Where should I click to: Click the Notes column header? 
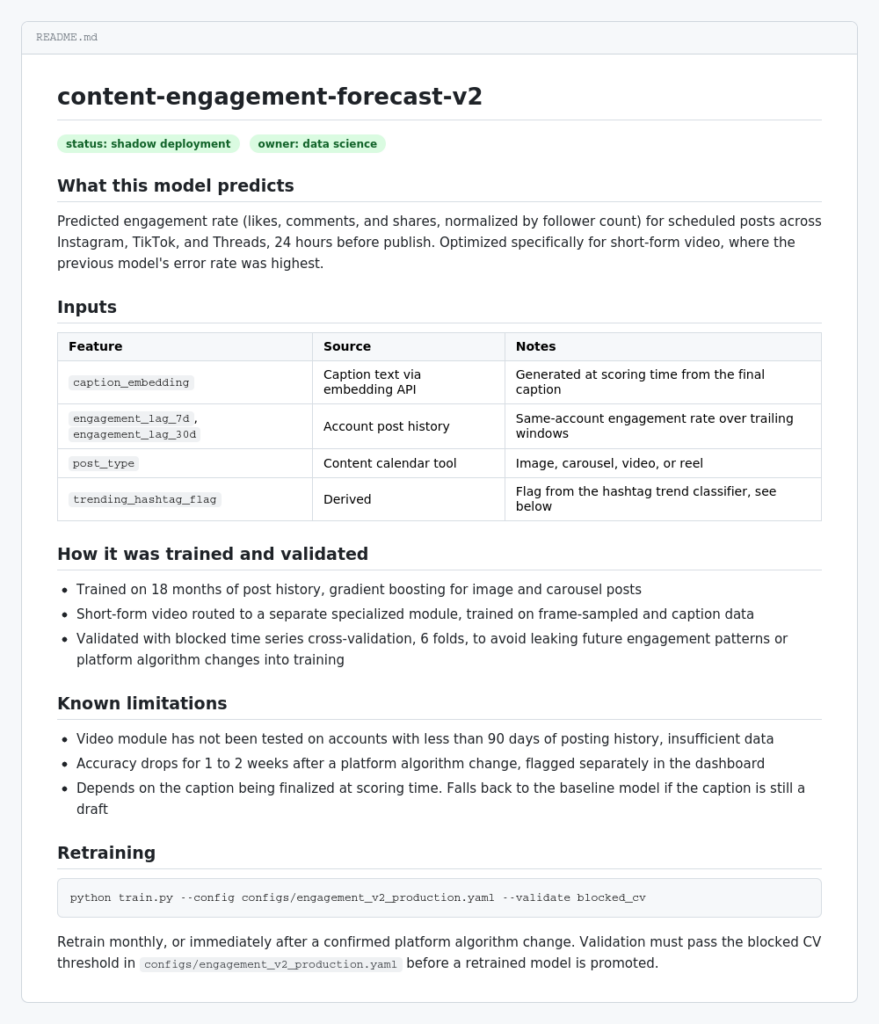click(x=535, y=346)
